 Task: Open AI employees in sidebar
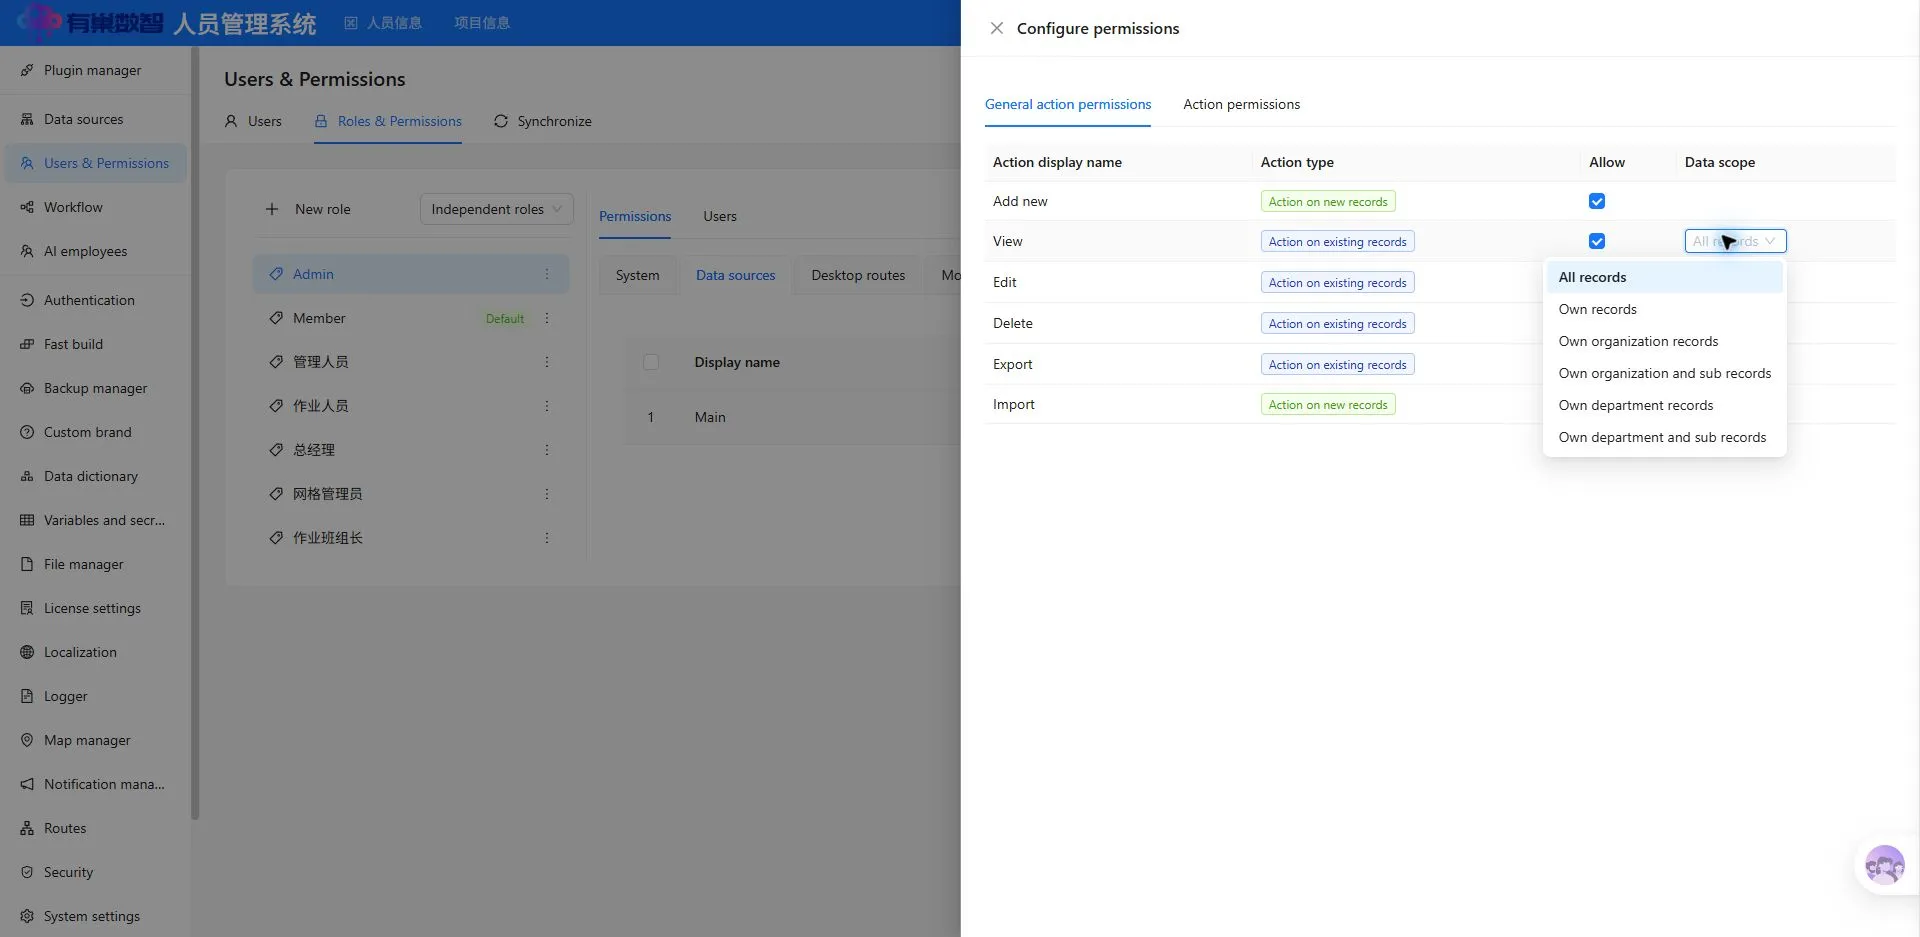(94, 251)
